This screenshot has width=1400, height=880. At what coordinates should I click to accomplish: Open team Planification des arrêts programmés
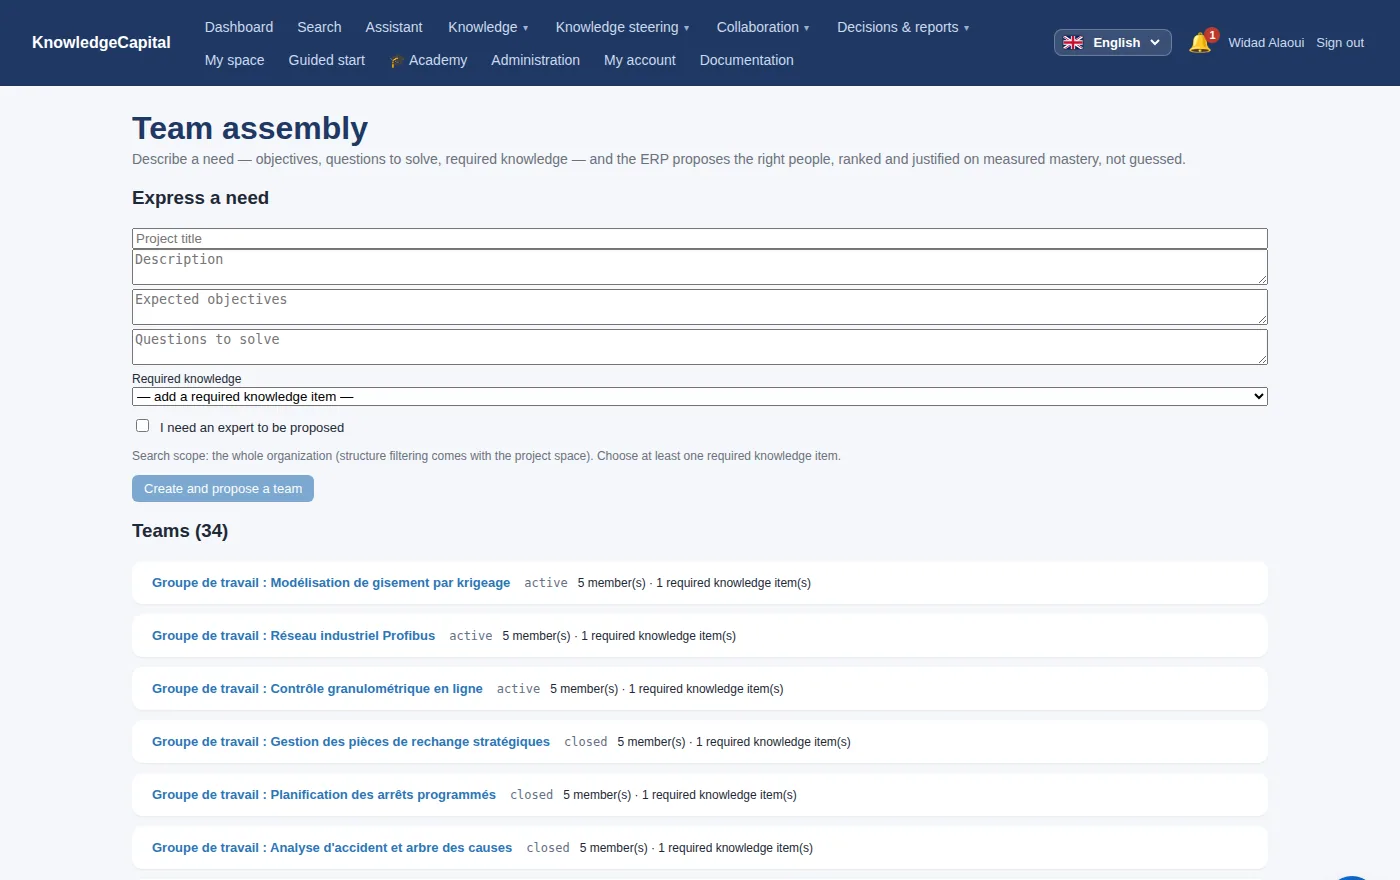(324, 794)
